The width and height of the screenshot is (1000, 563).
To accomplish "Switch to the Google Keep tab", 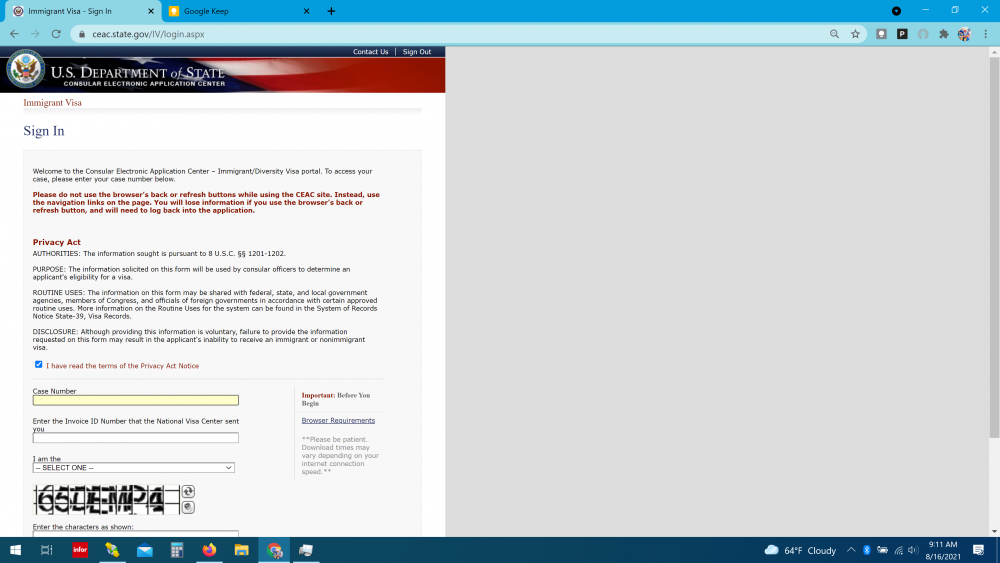I will coord(239,11).
